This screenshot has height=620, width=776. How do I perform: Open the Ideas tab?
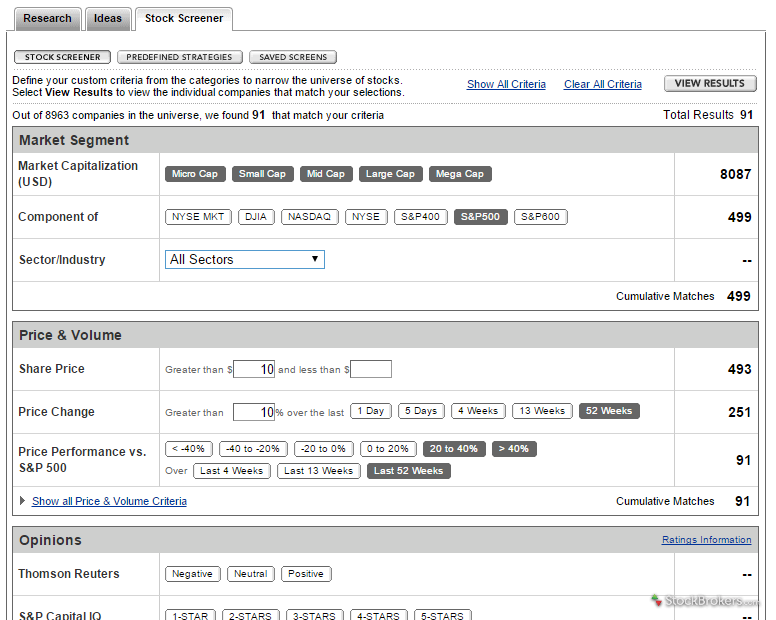pyautogui.click(x=108, y=19)
